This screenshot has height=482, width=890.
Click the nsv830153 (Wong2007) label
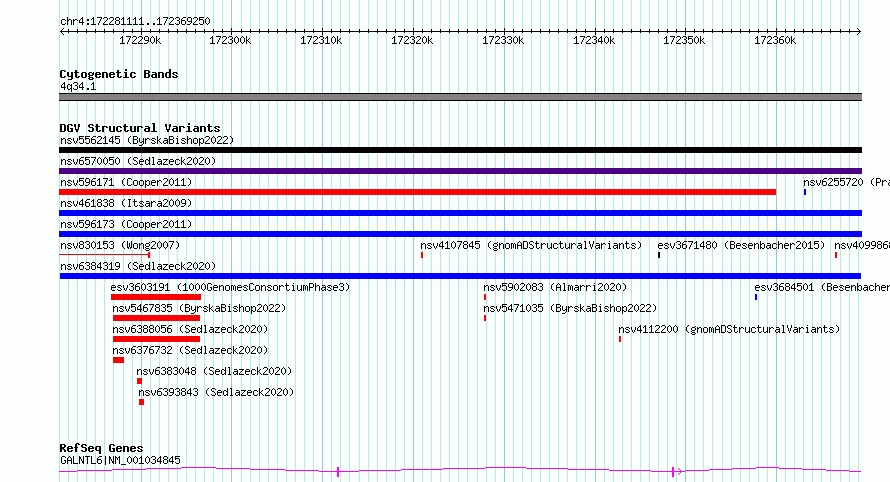(x=120, y=245)
